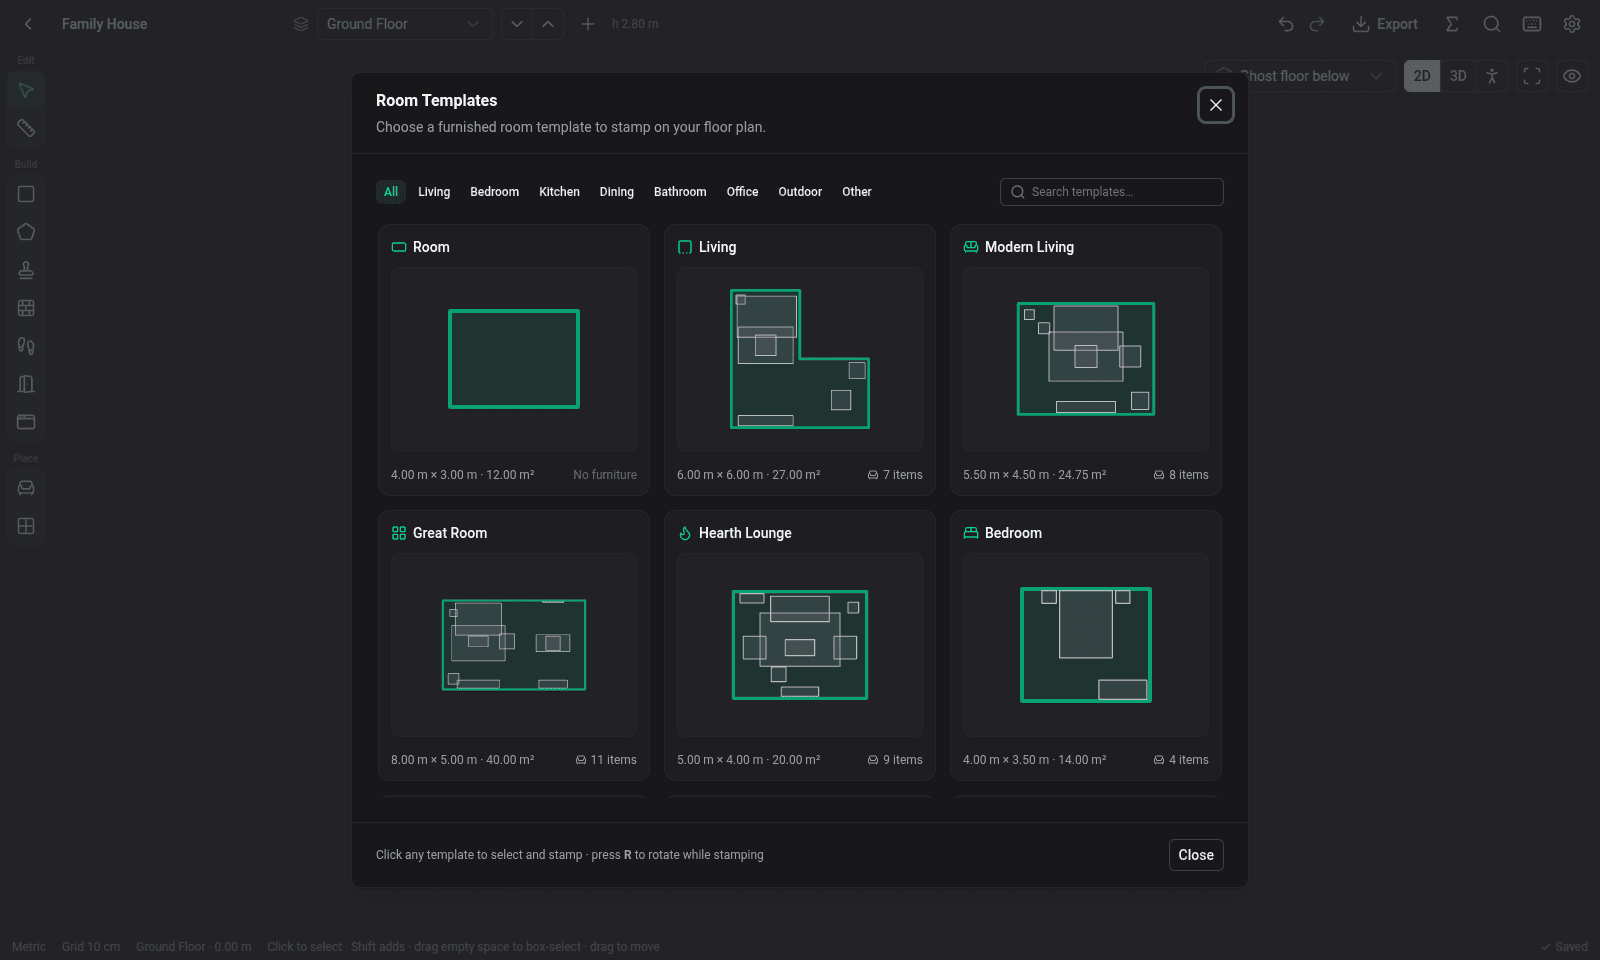The height and width of the screenshot is (960, 1600).
Task: Toggle walk-through person view
Action: [1491, 76]
